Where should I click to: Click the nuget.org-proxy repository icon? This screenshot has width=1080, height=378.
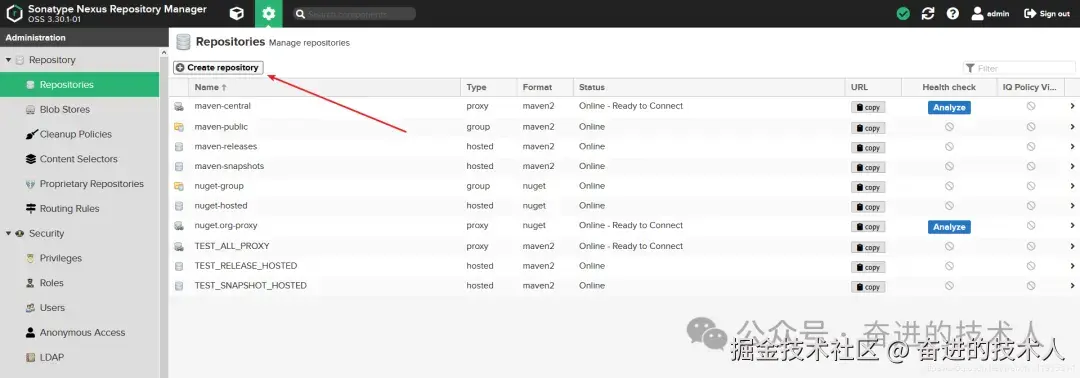pos(179,226)
